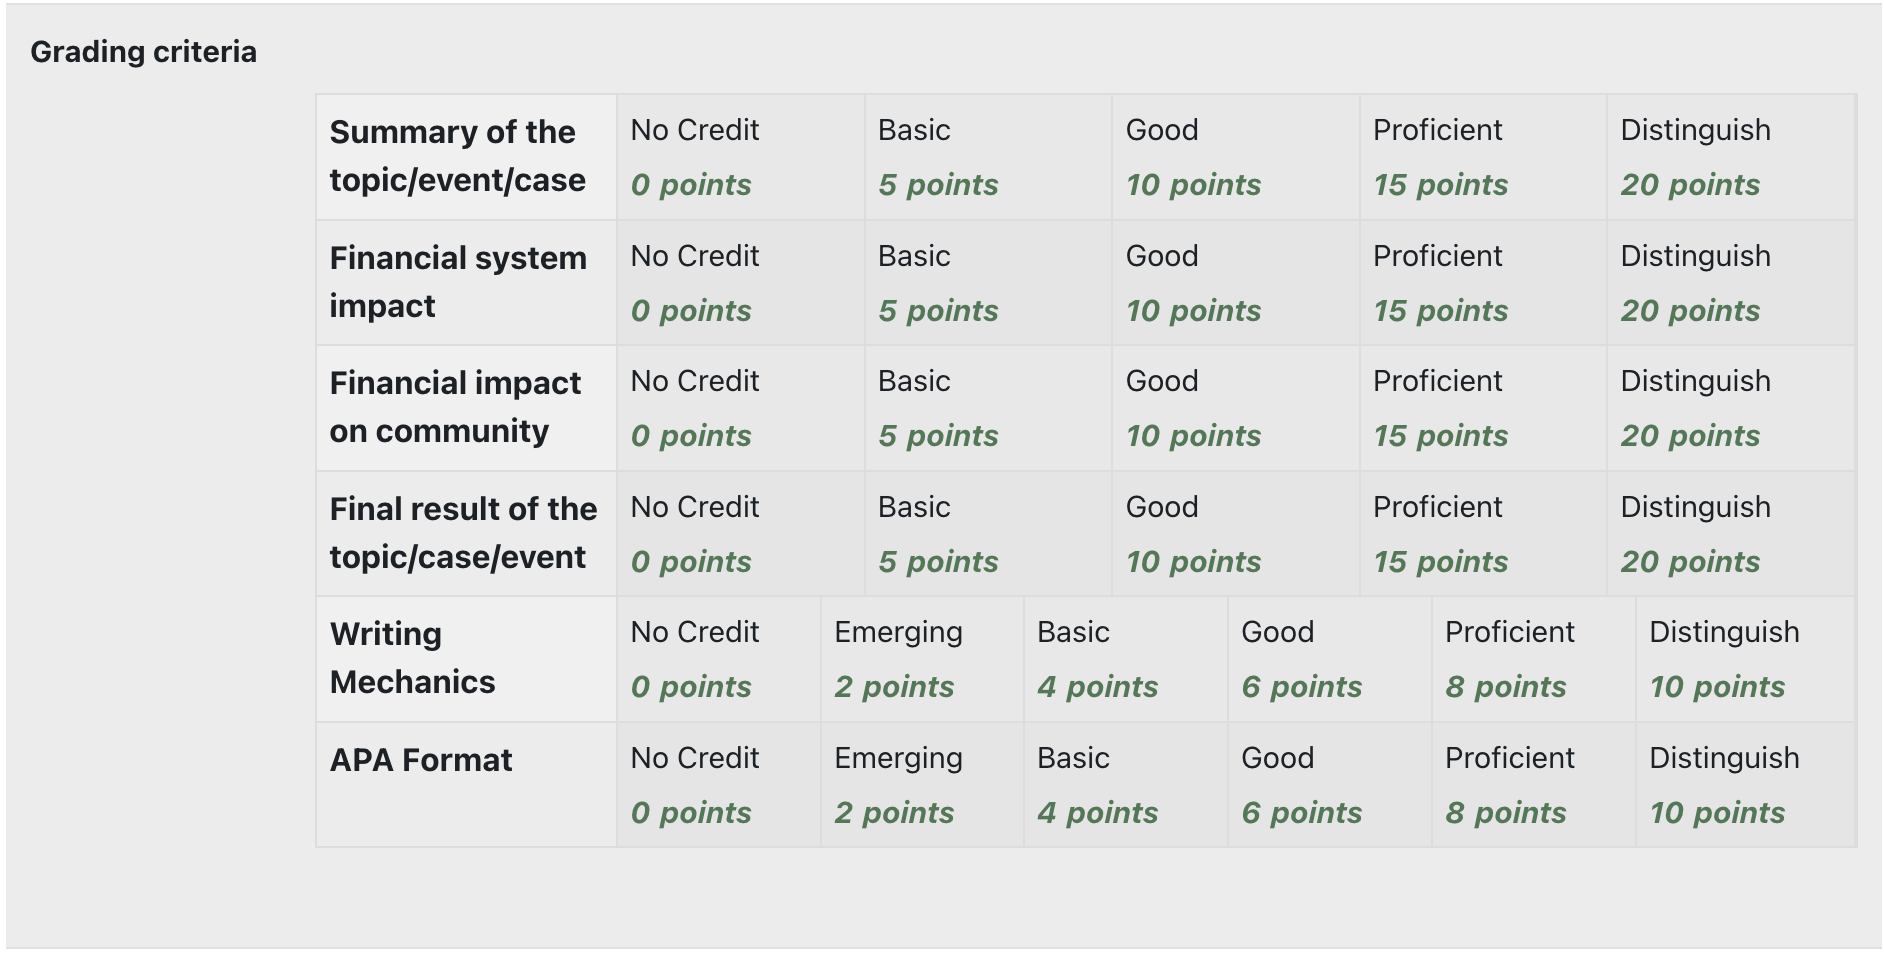Image resolution: width=1884 pixels, height=964 pixels.
Task: Pick Basic 5 points for Final result row
Action: coord(988,534)
